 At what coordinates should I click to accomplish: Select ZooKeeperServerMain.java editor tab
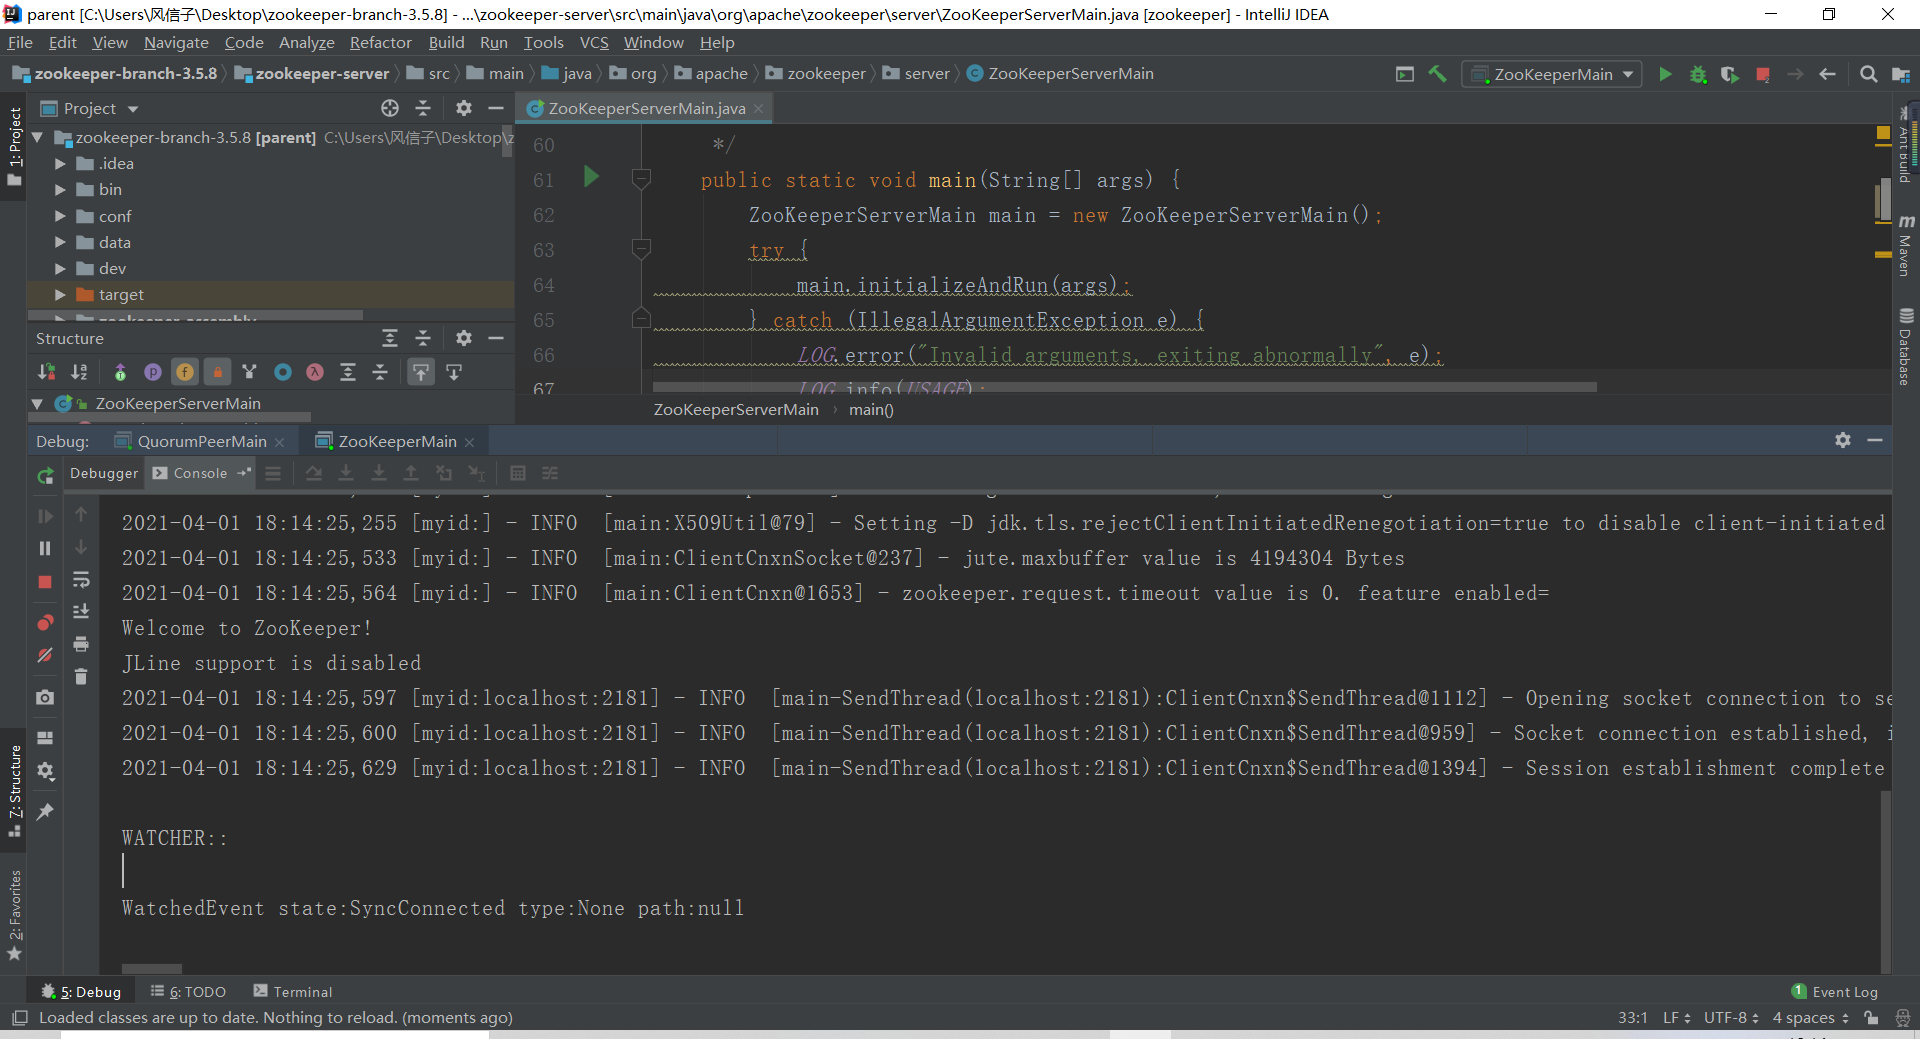(645, 108)
